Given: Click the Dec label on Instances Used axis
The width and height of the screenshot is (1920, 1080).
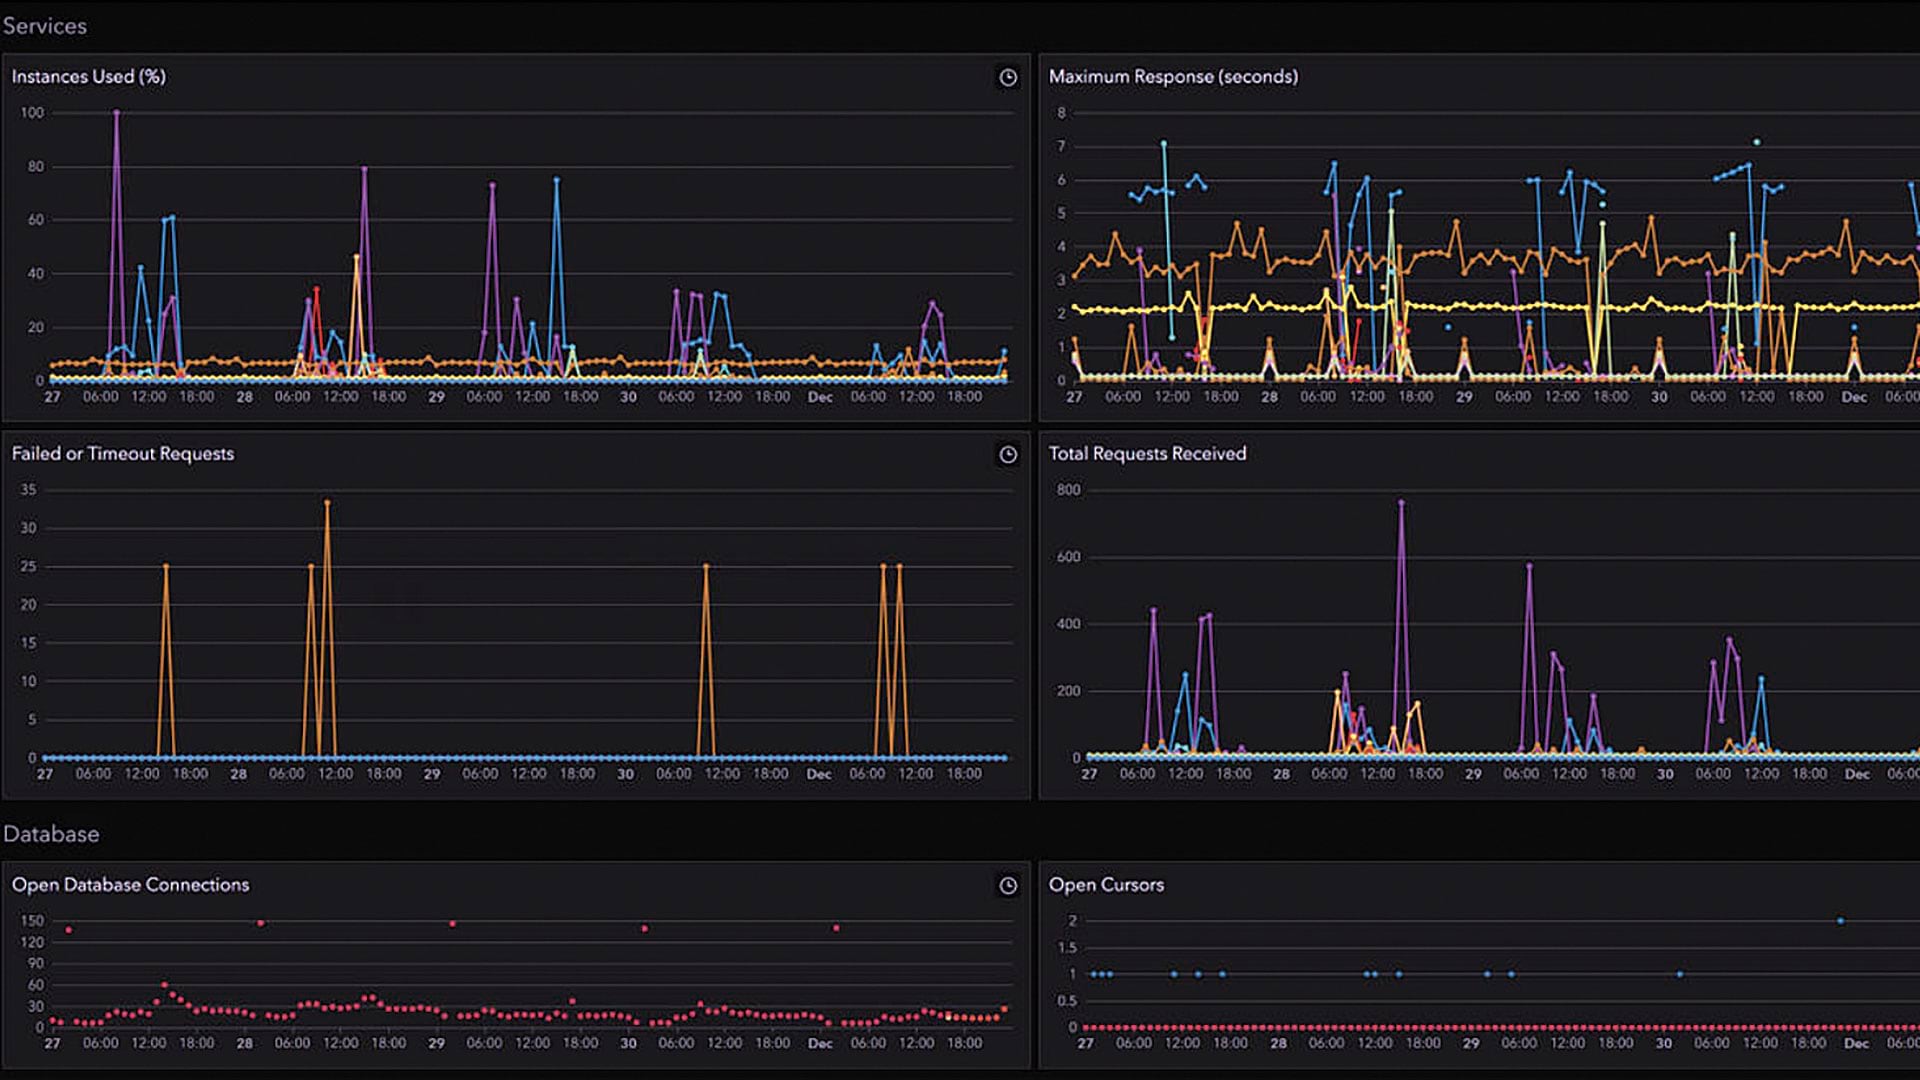Looking at the screenshot, I should (820, 398).
